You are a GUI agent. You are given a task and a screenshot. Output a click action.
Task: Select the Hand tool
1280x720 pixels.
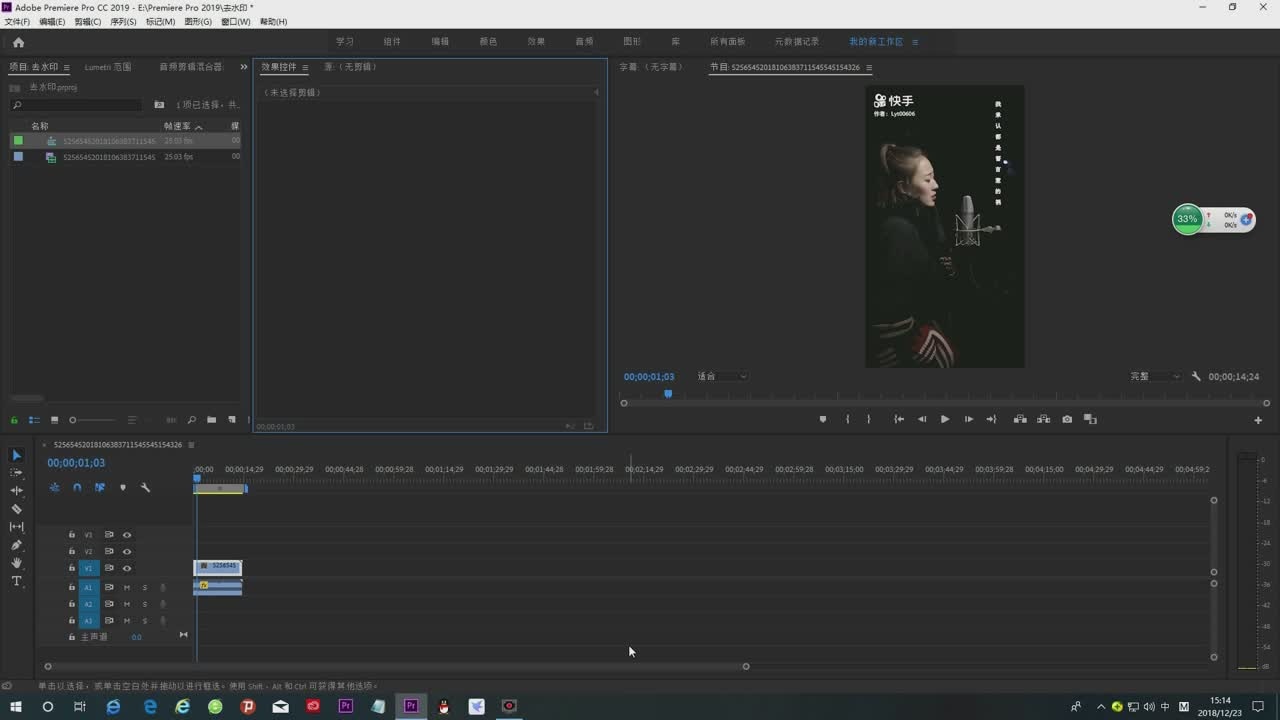[16, 563]
